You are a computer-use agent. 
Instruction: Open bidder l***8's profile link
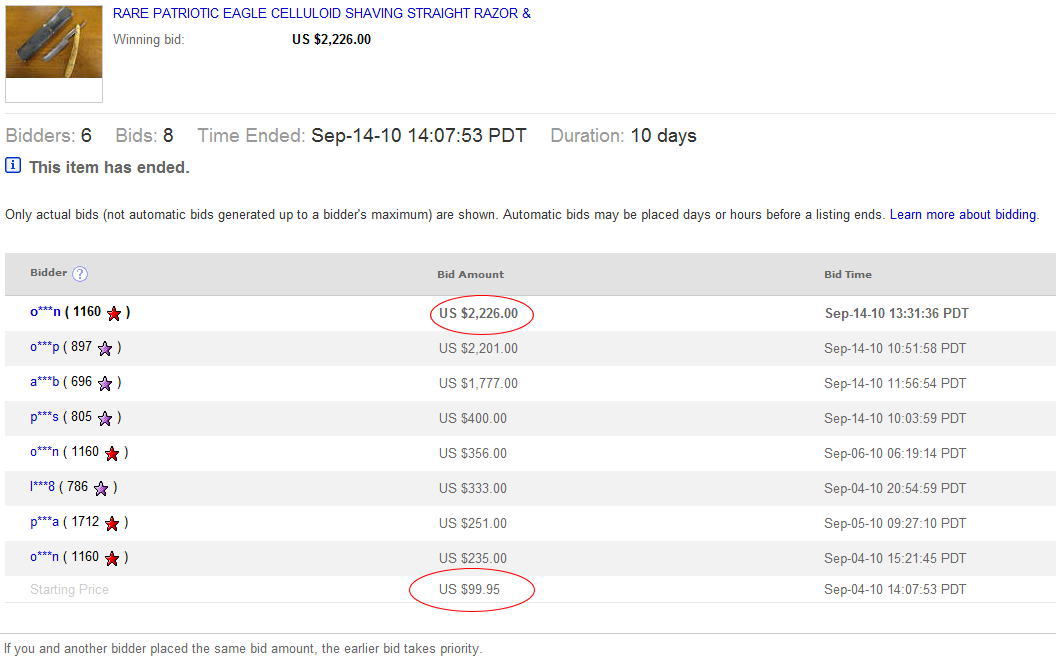pyautogui.click(x=43, y=487)
